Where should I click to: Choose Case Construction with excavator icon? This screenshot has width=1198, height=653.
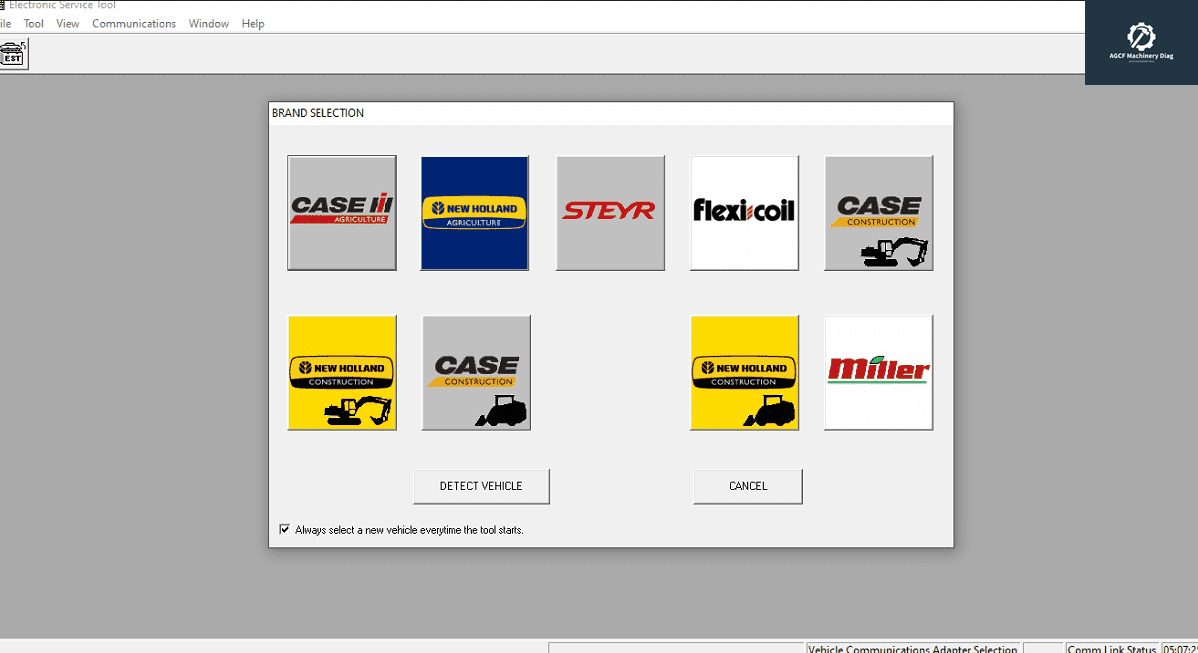pyautogui.click(x=878, y=212)
